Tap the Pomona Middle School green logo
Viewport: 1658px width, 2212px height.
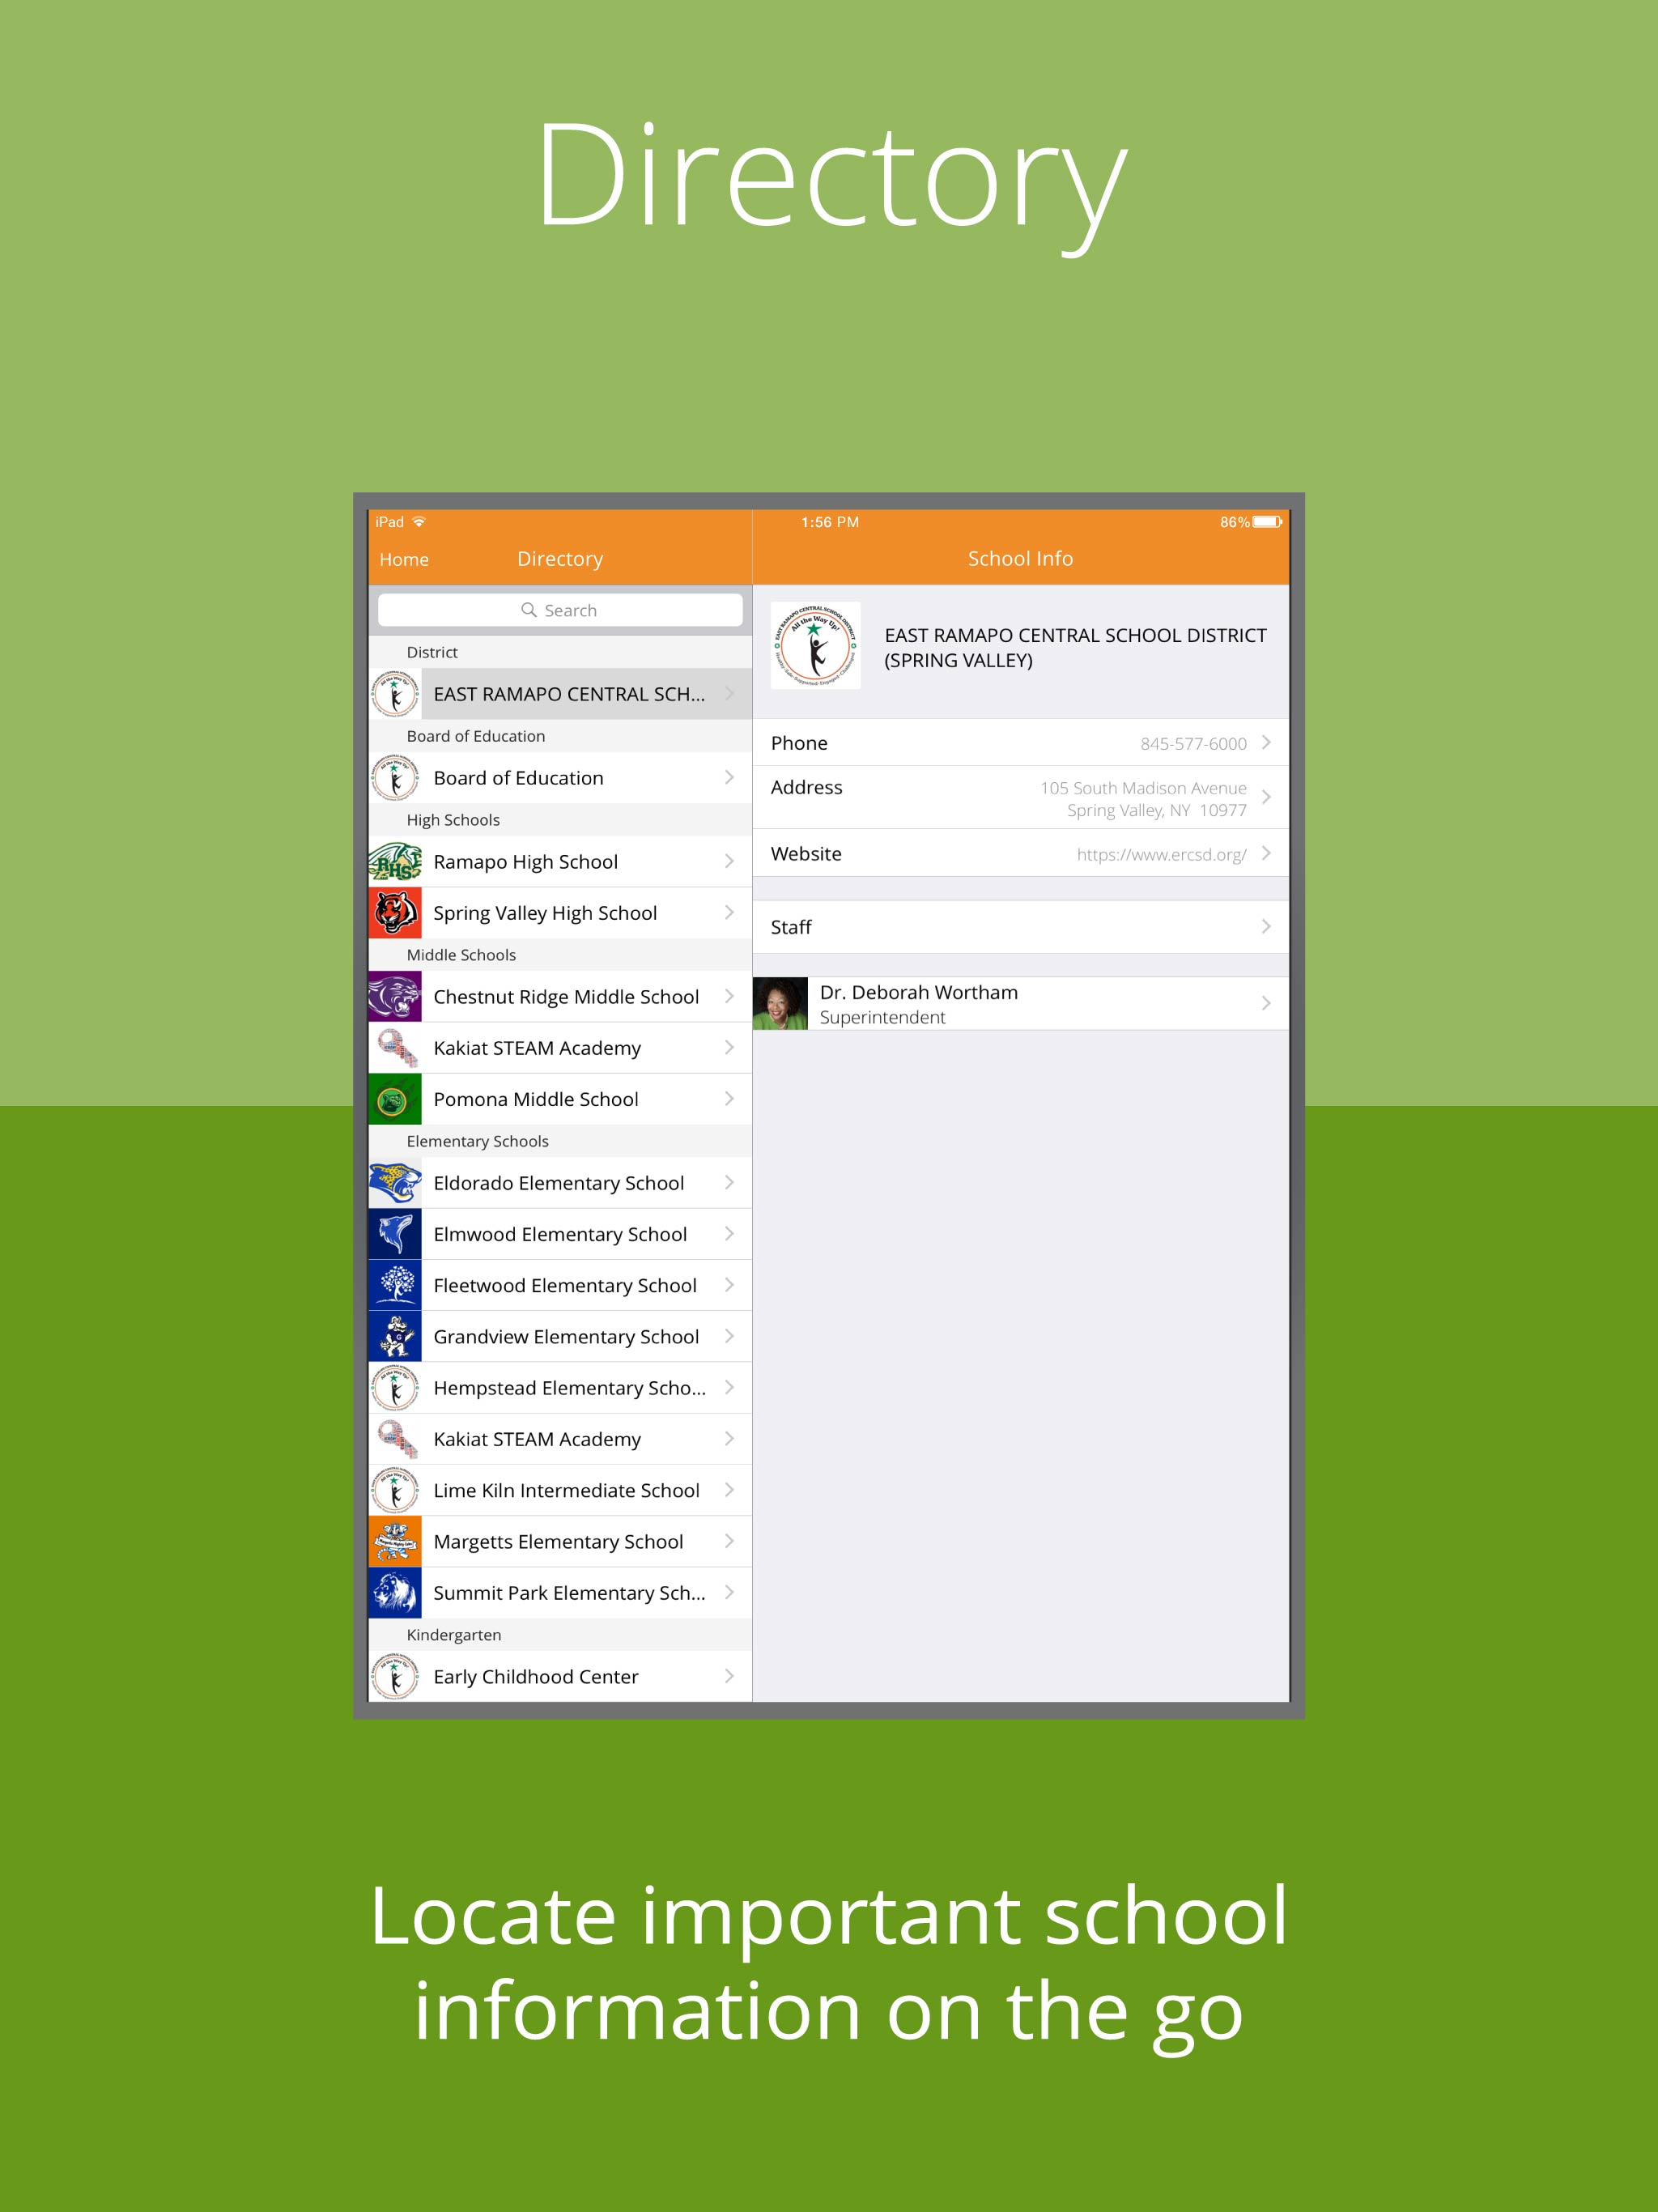[x=395, y=1099]
